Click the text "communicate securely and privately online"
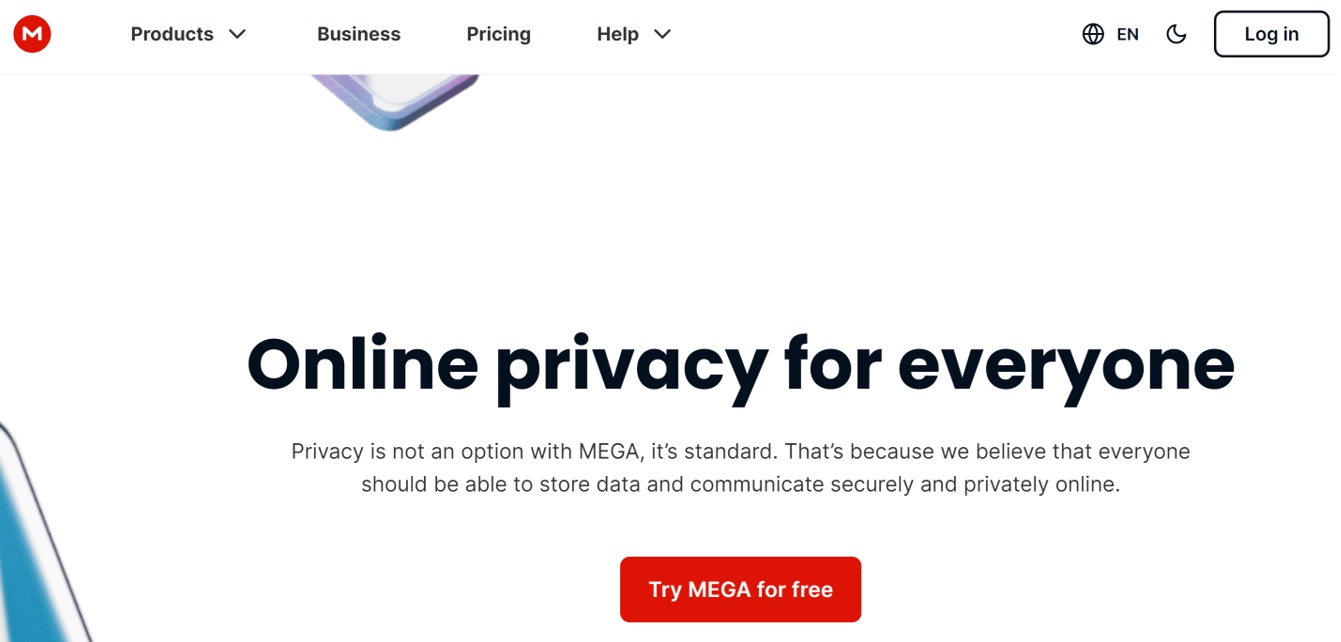 [904, 485]
